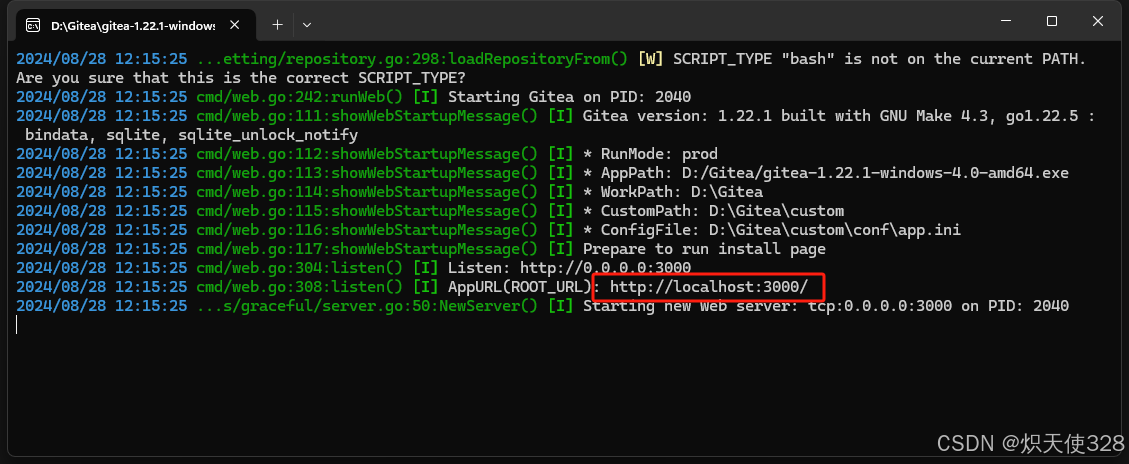Click the loadRepositoryFrom() source reference
This screenshot has width=1129, height=464.
(412, 58)
